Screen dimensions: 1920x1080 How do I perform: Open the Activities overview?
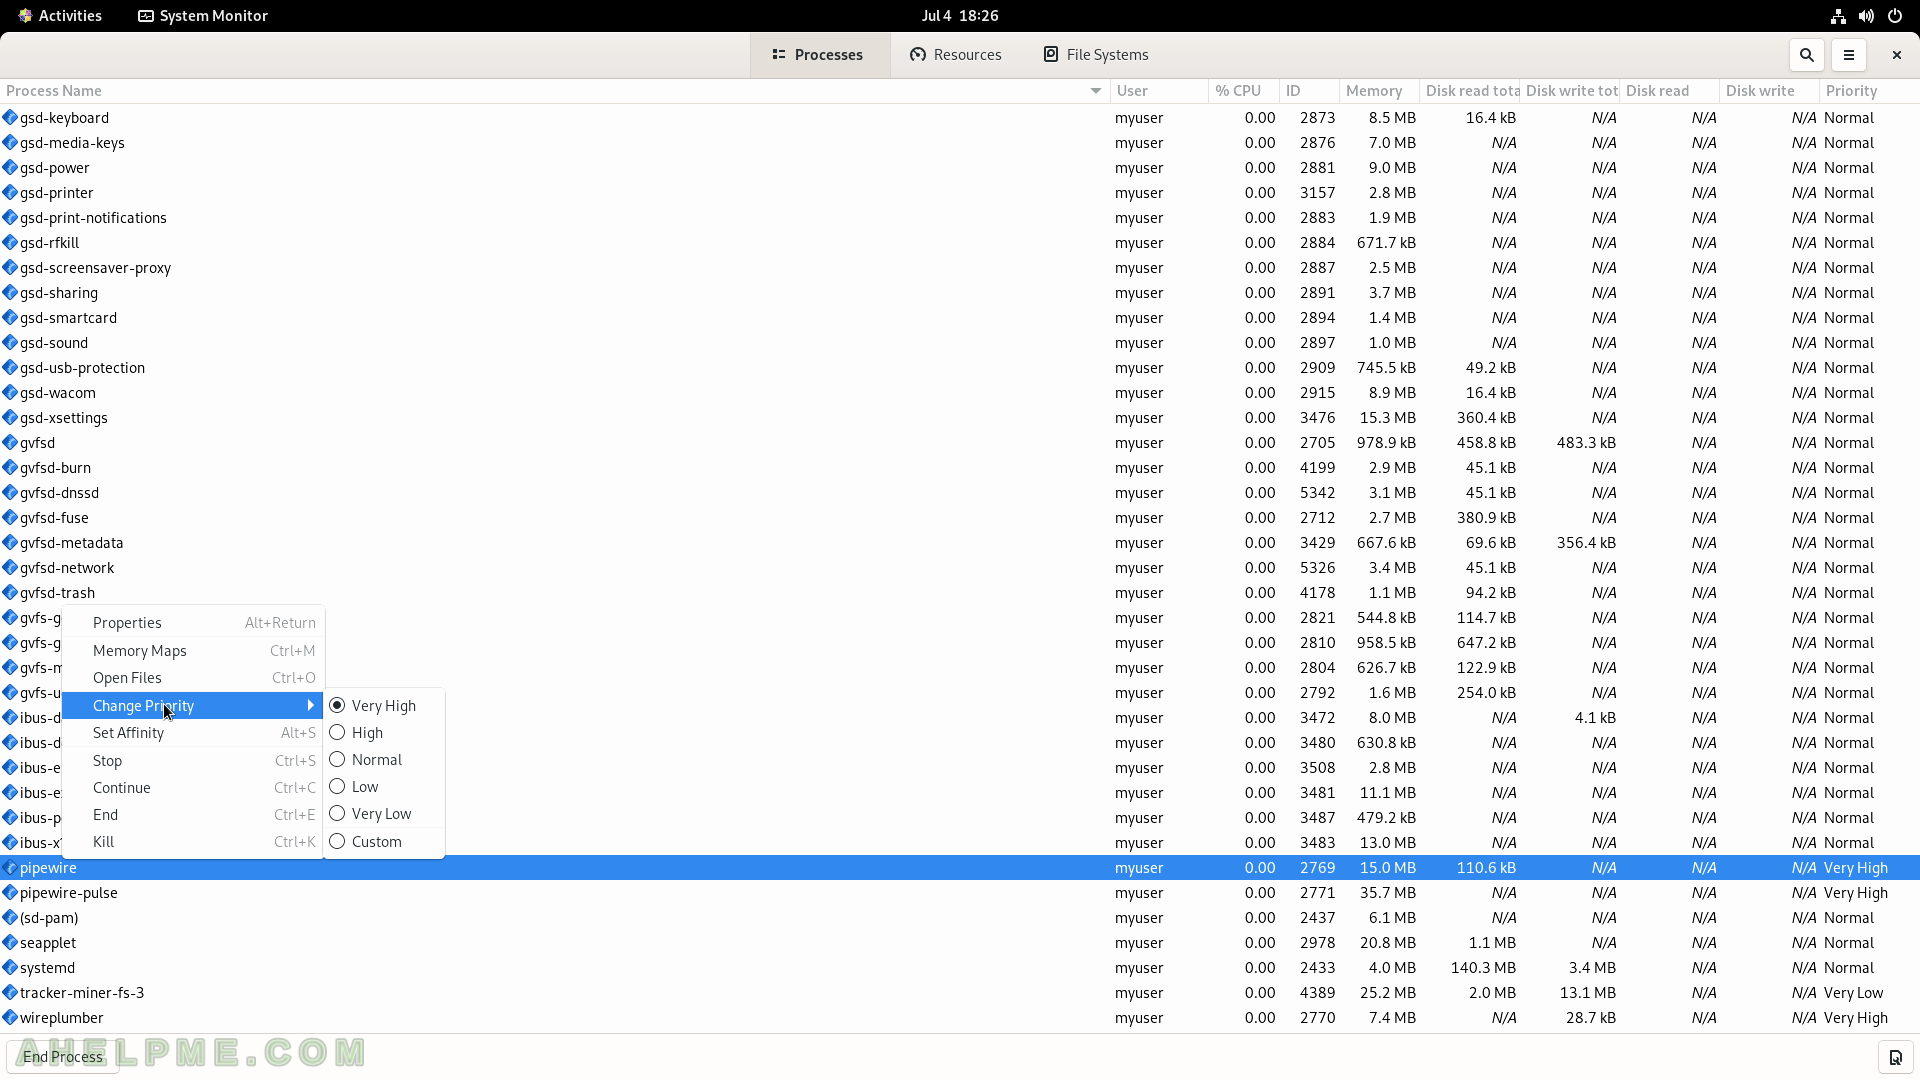click(60, 16)
